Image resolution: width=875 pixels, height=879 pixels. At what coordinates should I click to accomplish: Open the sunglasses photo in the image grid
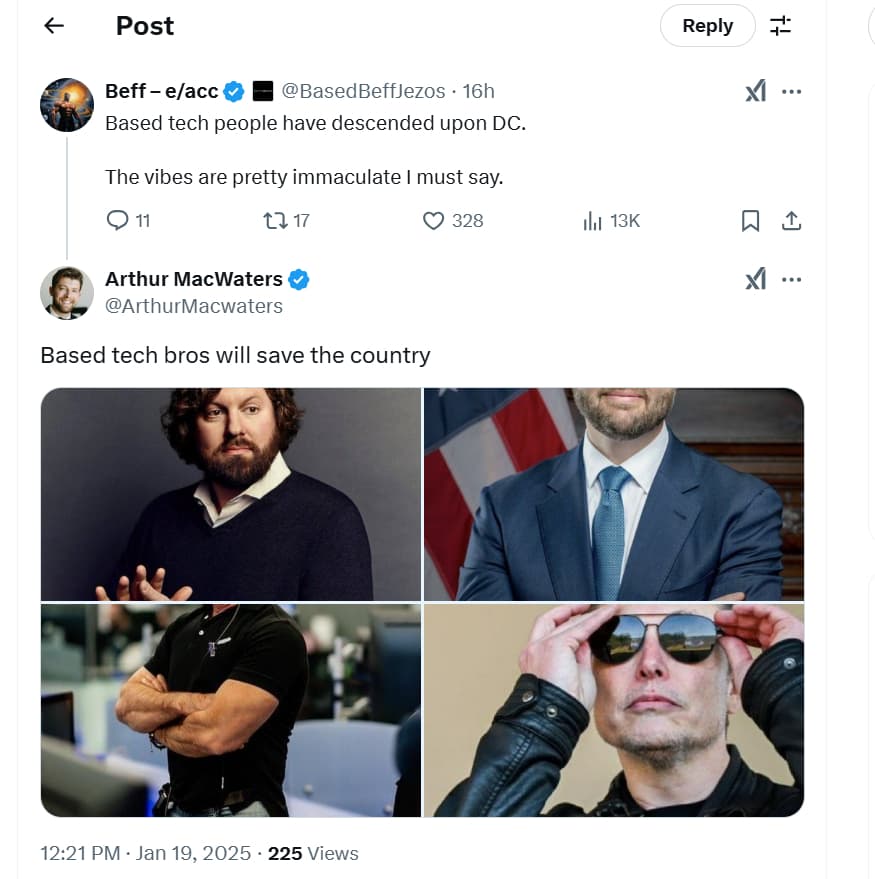614,710
